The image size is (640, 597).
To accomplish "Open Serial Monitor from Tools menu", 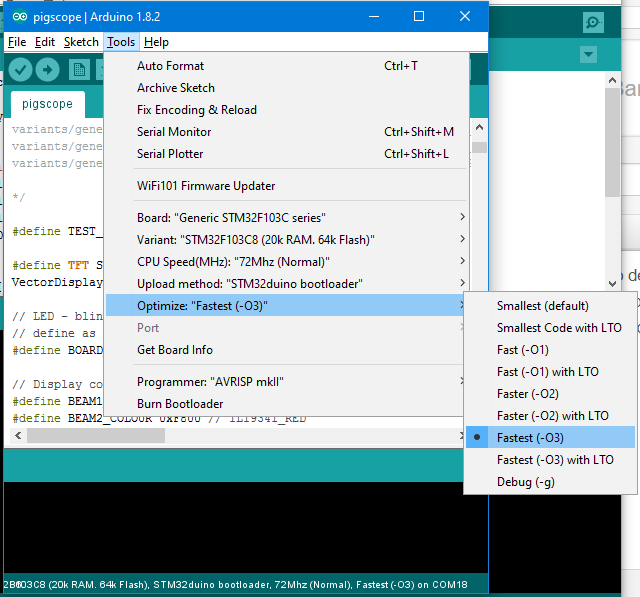I will click(286, 132).
